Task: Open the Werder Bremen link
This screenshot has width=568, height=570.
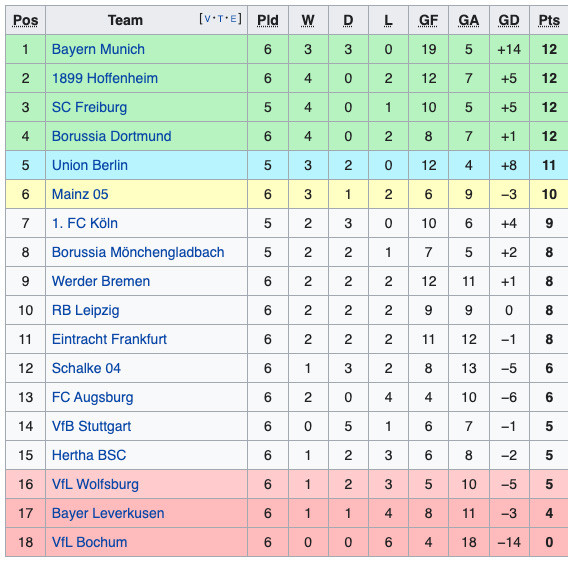Action: (101, 281)
